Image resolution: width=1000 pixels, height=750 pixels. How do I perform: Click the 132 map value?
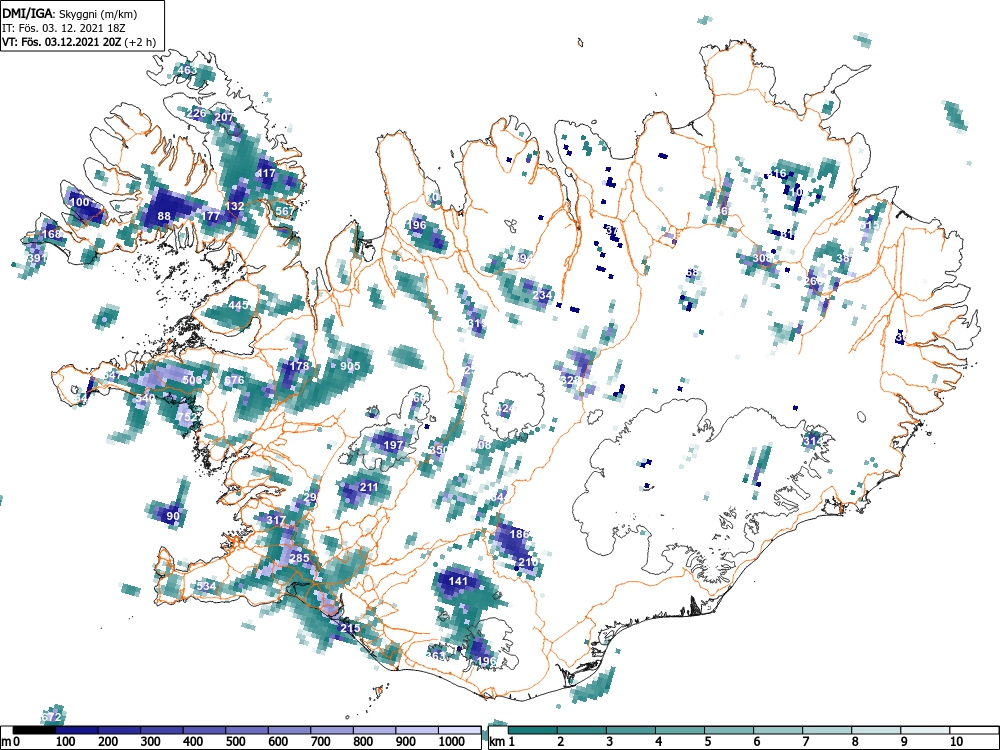[x=235, y=206]
